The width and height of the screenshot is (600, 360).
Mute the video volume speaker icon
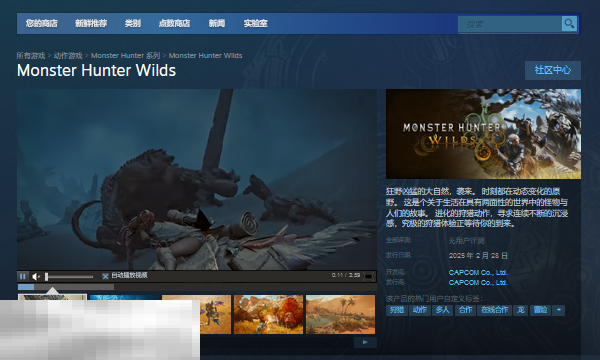coord(36,276)
